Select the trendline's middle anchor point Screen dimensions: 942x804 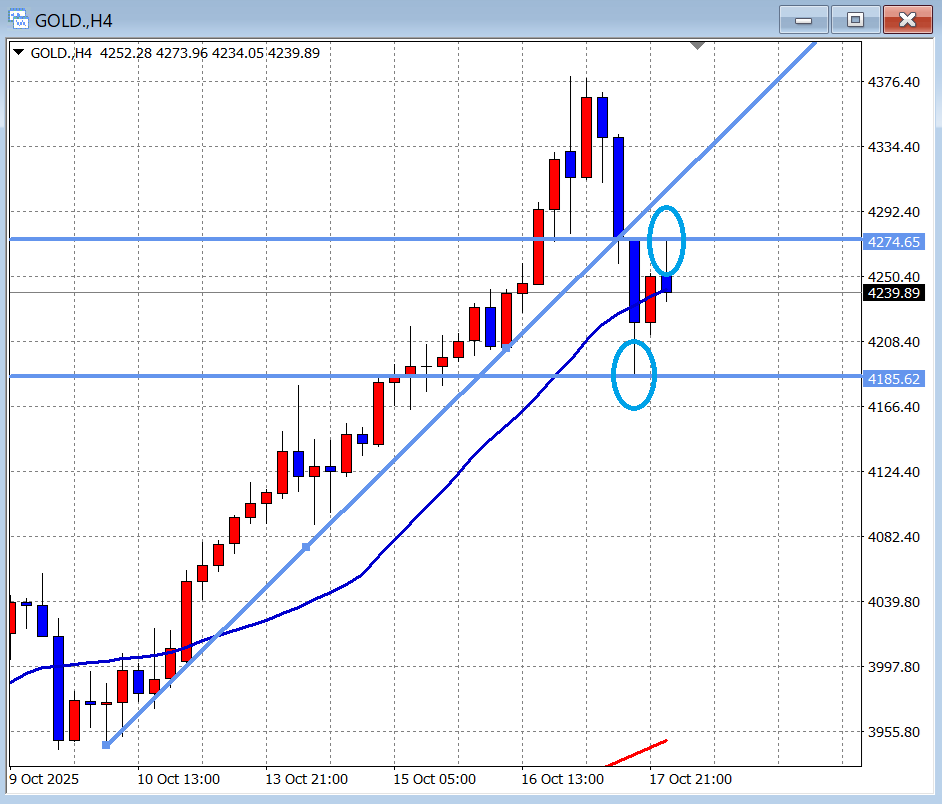coord(307,546)
